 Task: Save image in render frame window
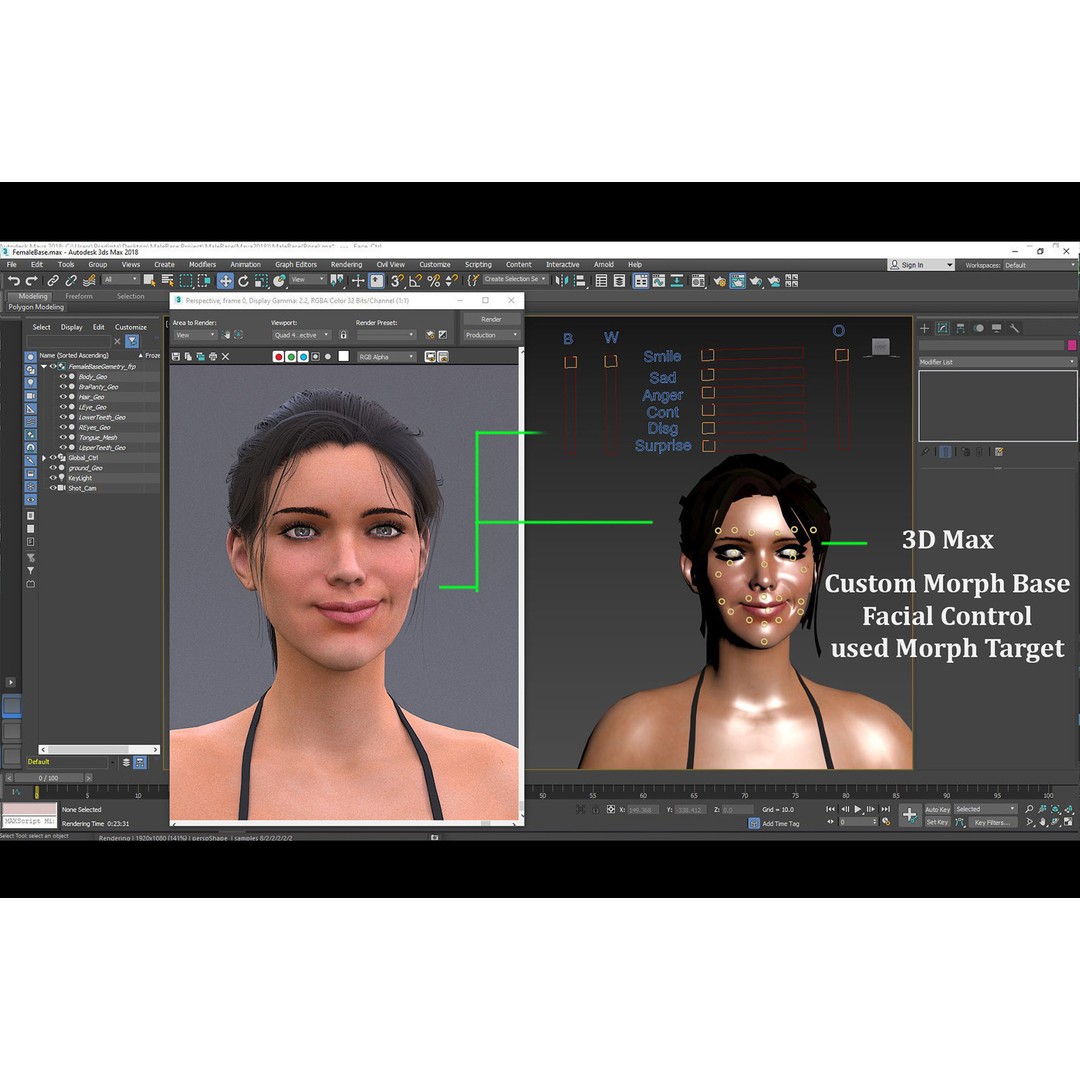(176, 356)
